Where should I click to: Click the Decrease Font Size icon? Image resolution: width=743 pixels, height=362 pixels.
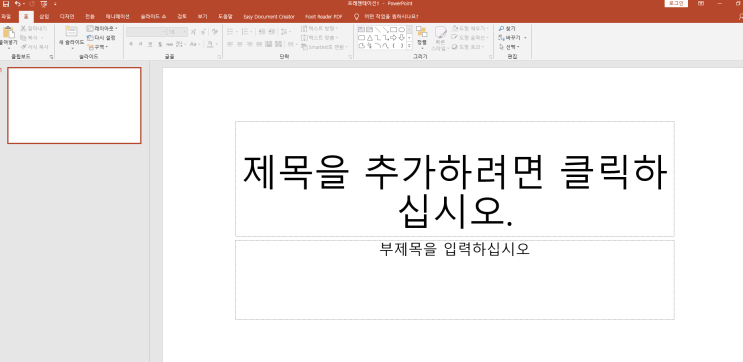click(x=203, y=32)
